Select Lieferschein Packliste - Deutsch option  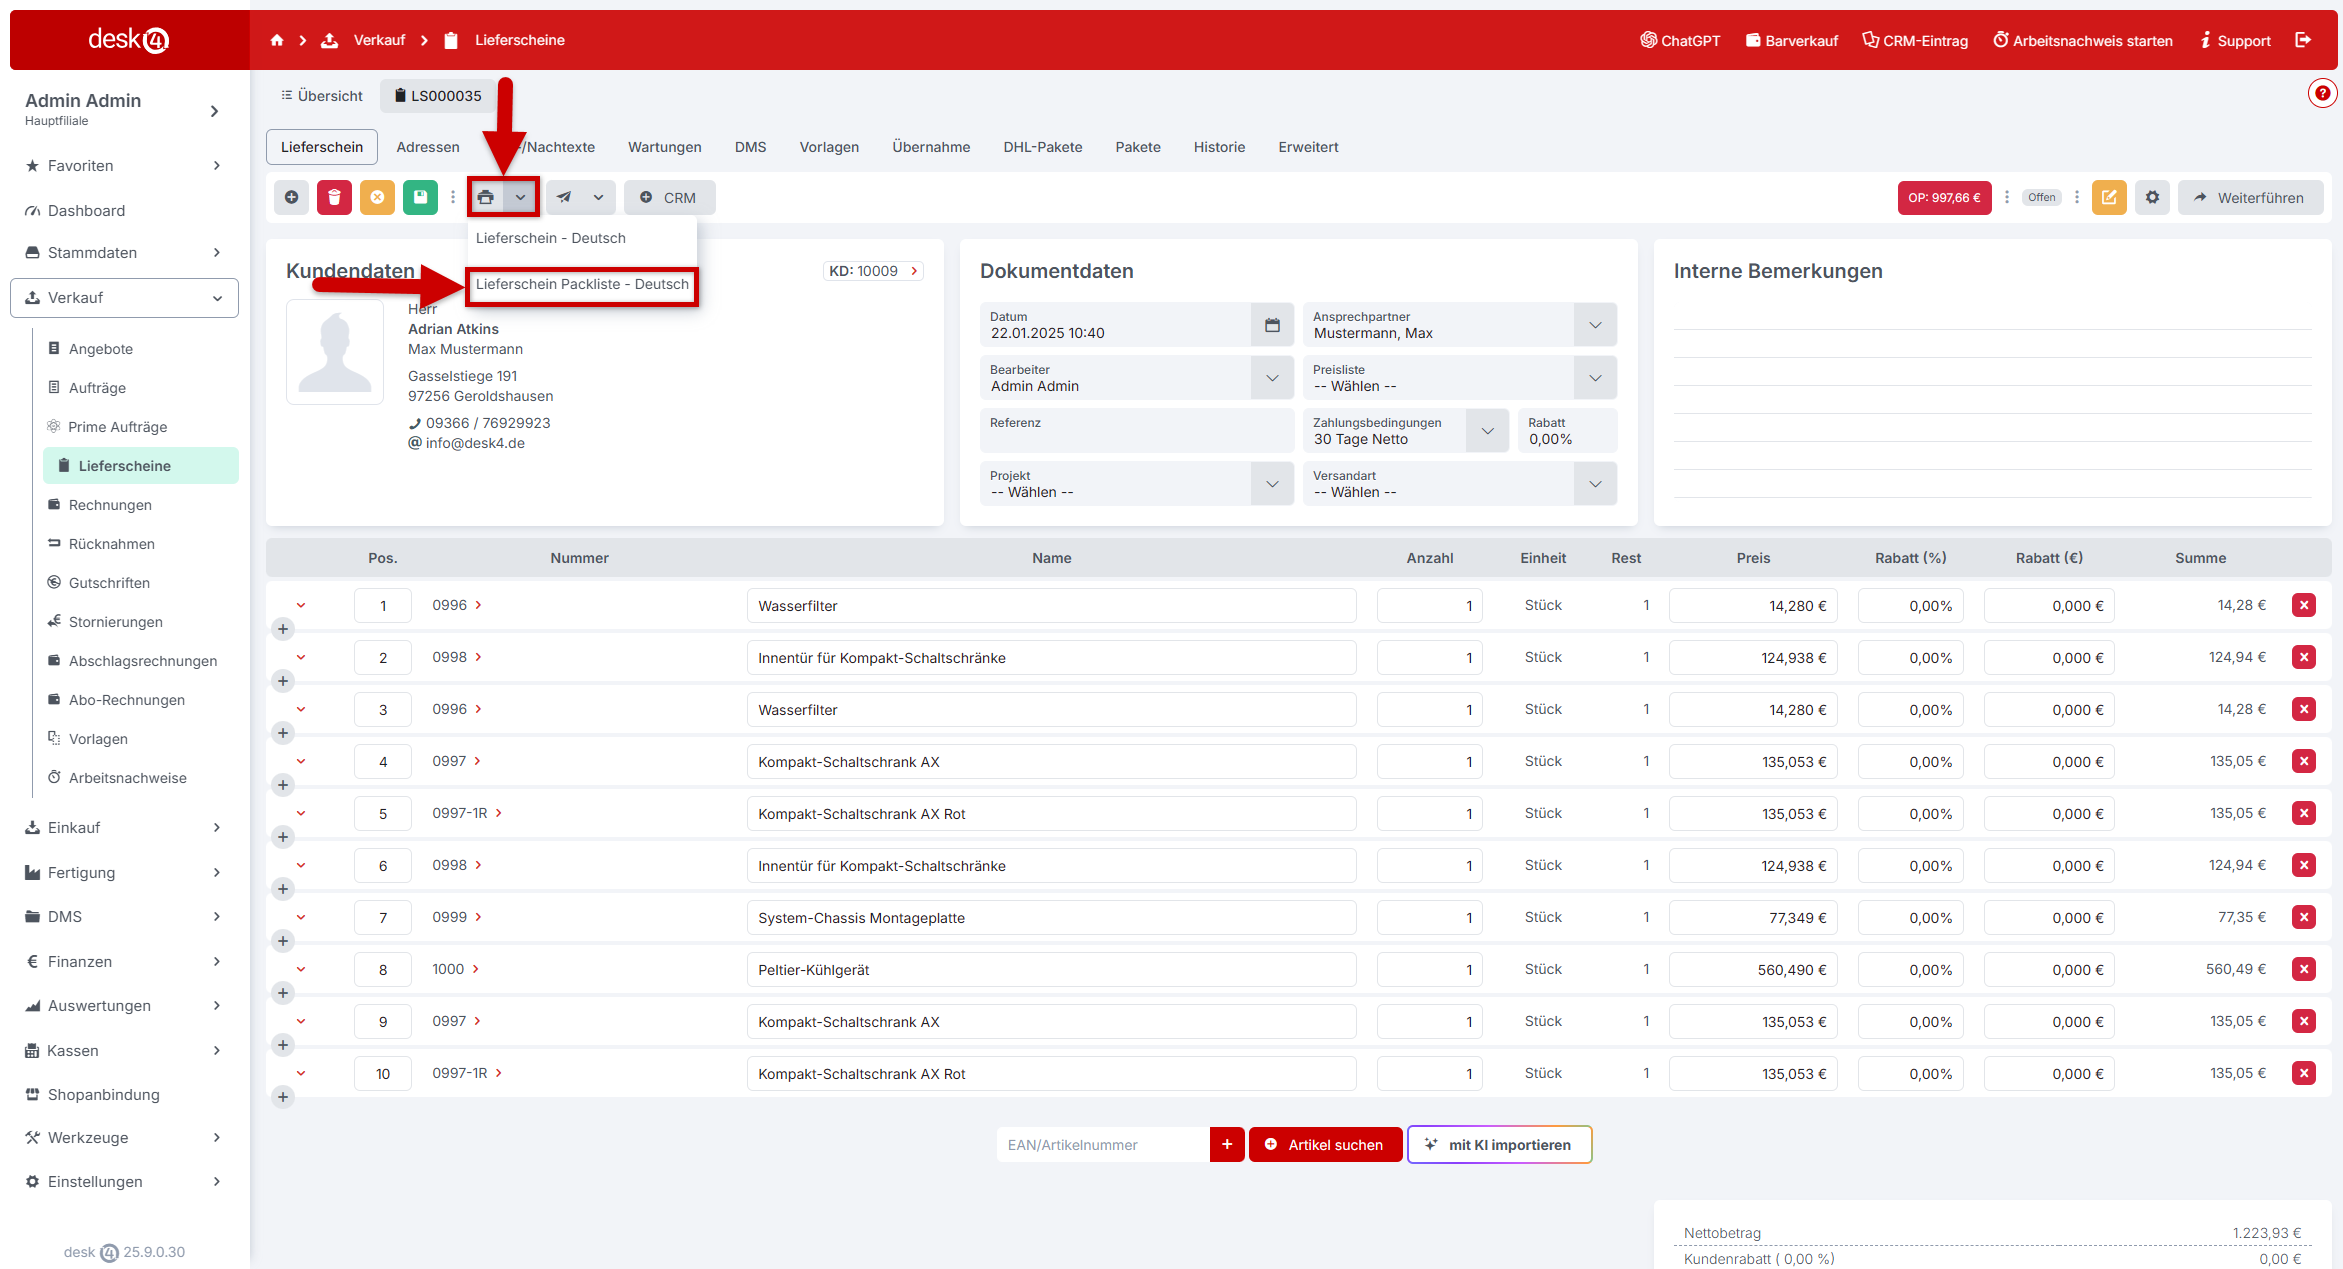coord(582,284)
